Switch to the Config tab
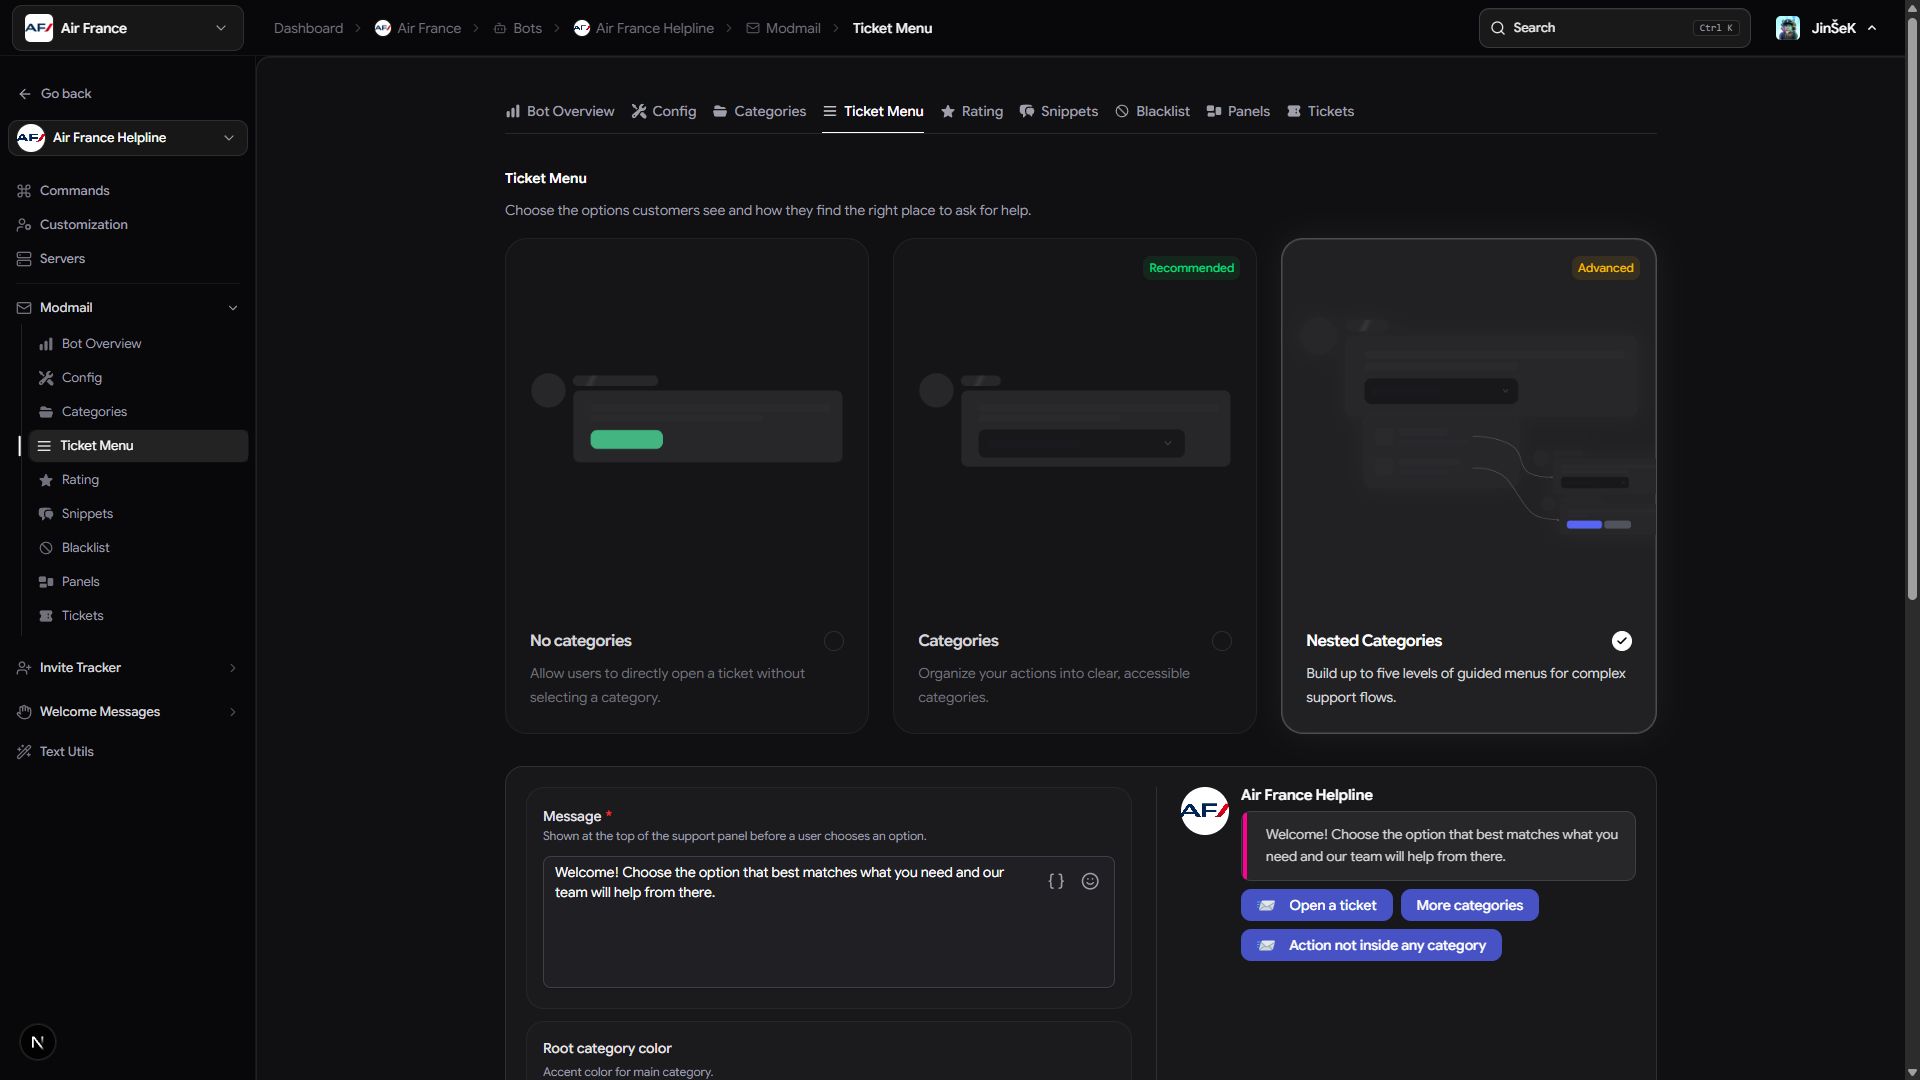1920x1080 pixels. tap(664, 111)
